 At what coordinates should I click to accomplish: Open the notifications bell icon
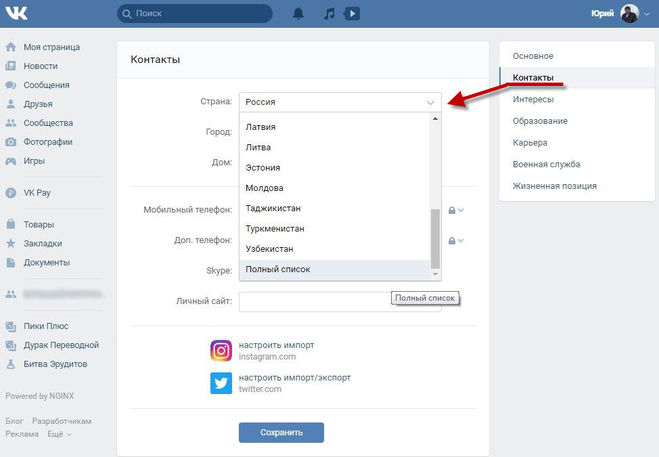click(298, 14)
